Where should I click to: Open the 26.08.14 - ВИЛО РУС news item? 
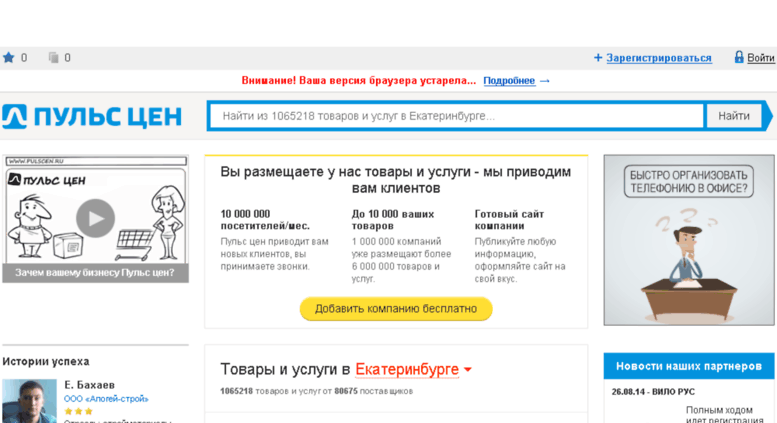(x=653, y=392)
